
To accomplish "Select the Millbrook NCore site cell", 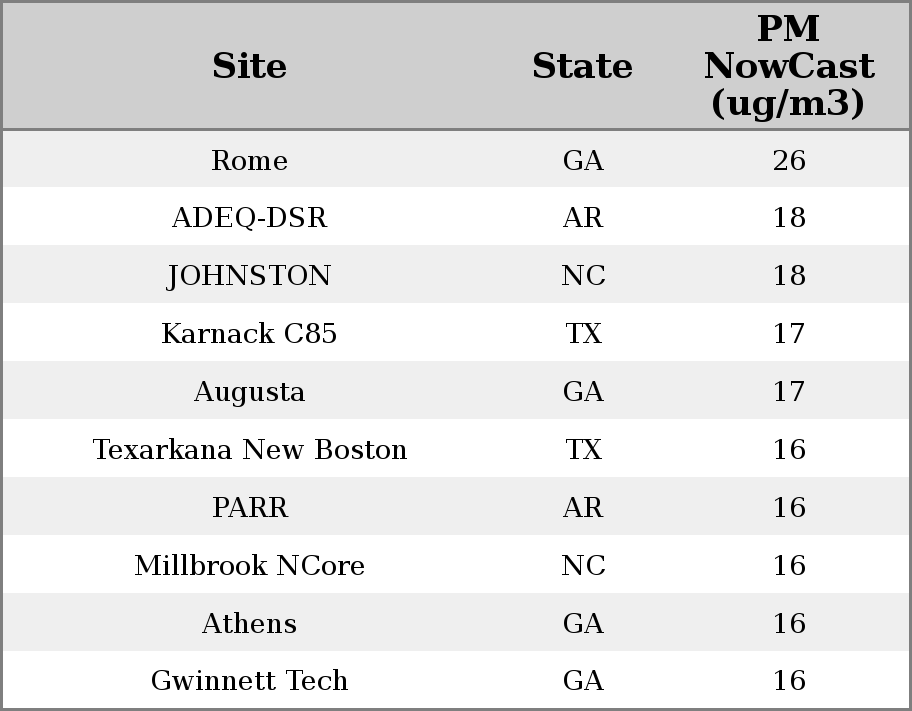I will pyautogui.click(x=249, y=566).
